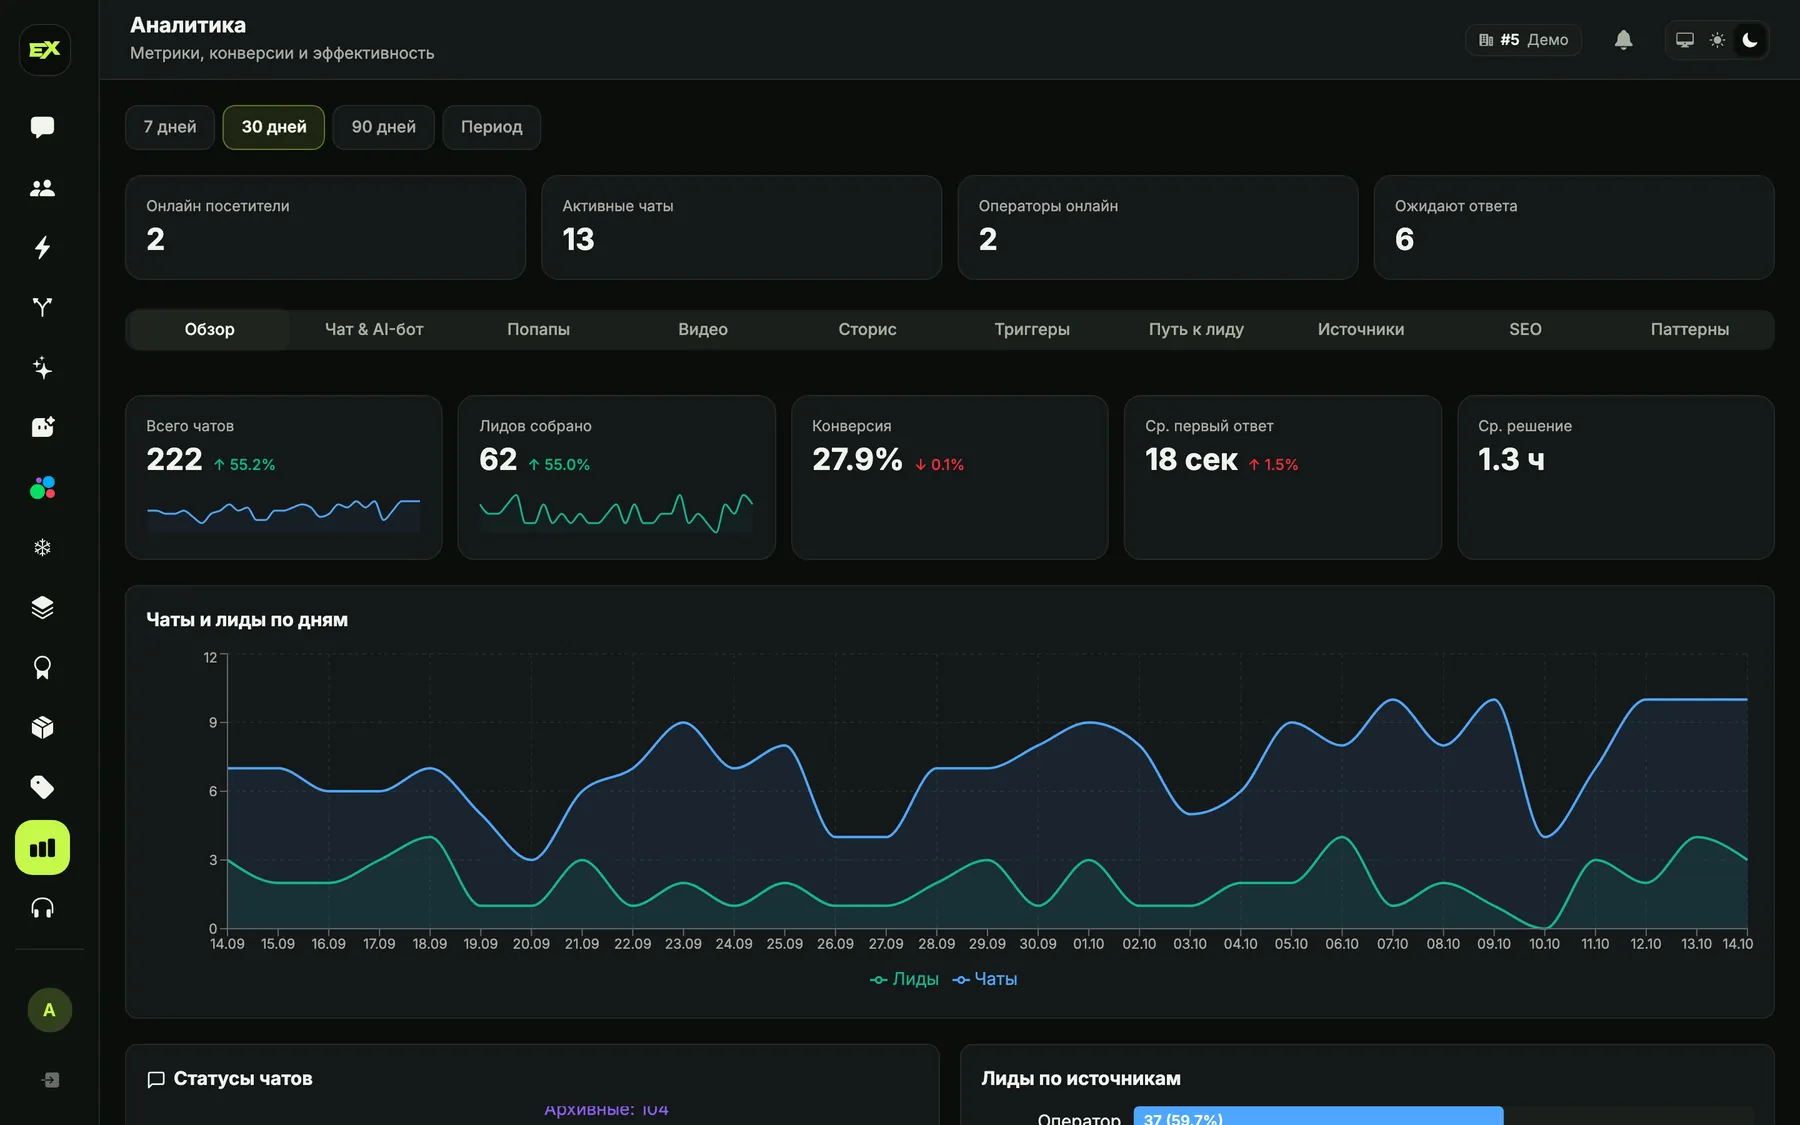Open the #5 Демо project selector
The image size is (1800, 1125).
click(1523, 40)
